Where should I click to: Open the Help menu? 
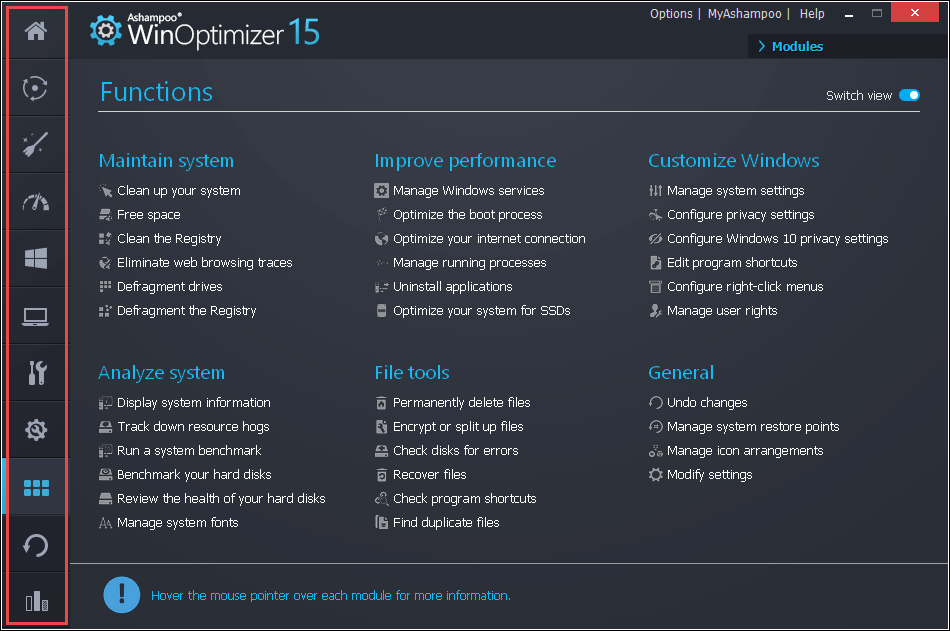[812, 13]
